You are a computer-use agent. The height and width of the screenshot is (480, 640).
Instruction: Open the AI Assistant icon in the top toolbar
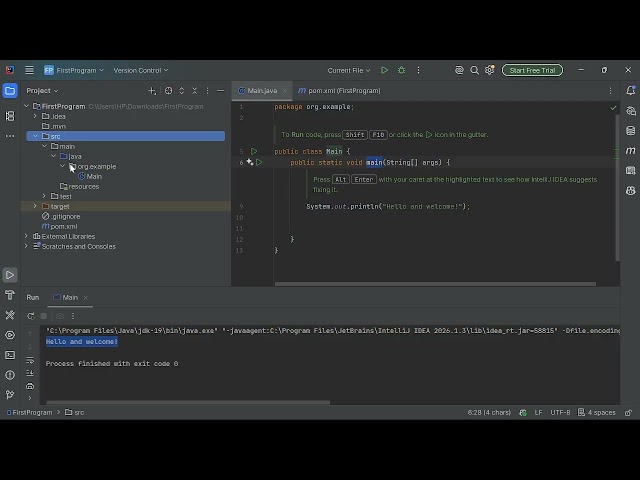pyautogui.click(x=459, y=70)
